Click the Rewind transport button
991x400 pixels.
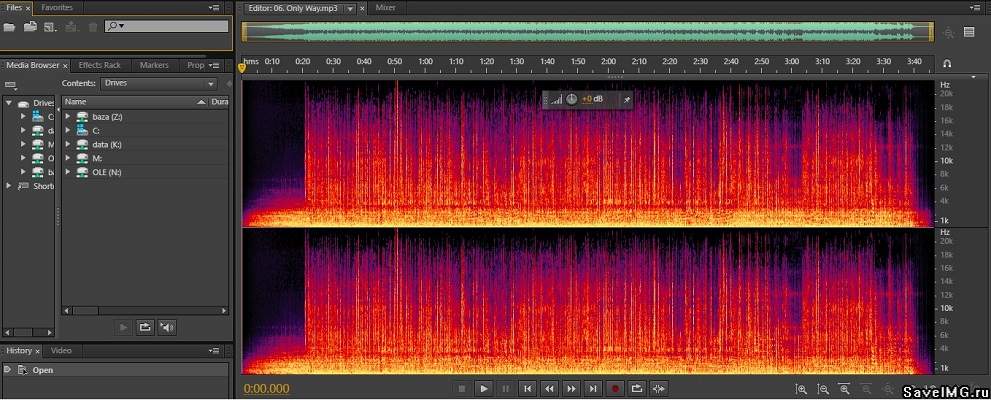point(549,388)
